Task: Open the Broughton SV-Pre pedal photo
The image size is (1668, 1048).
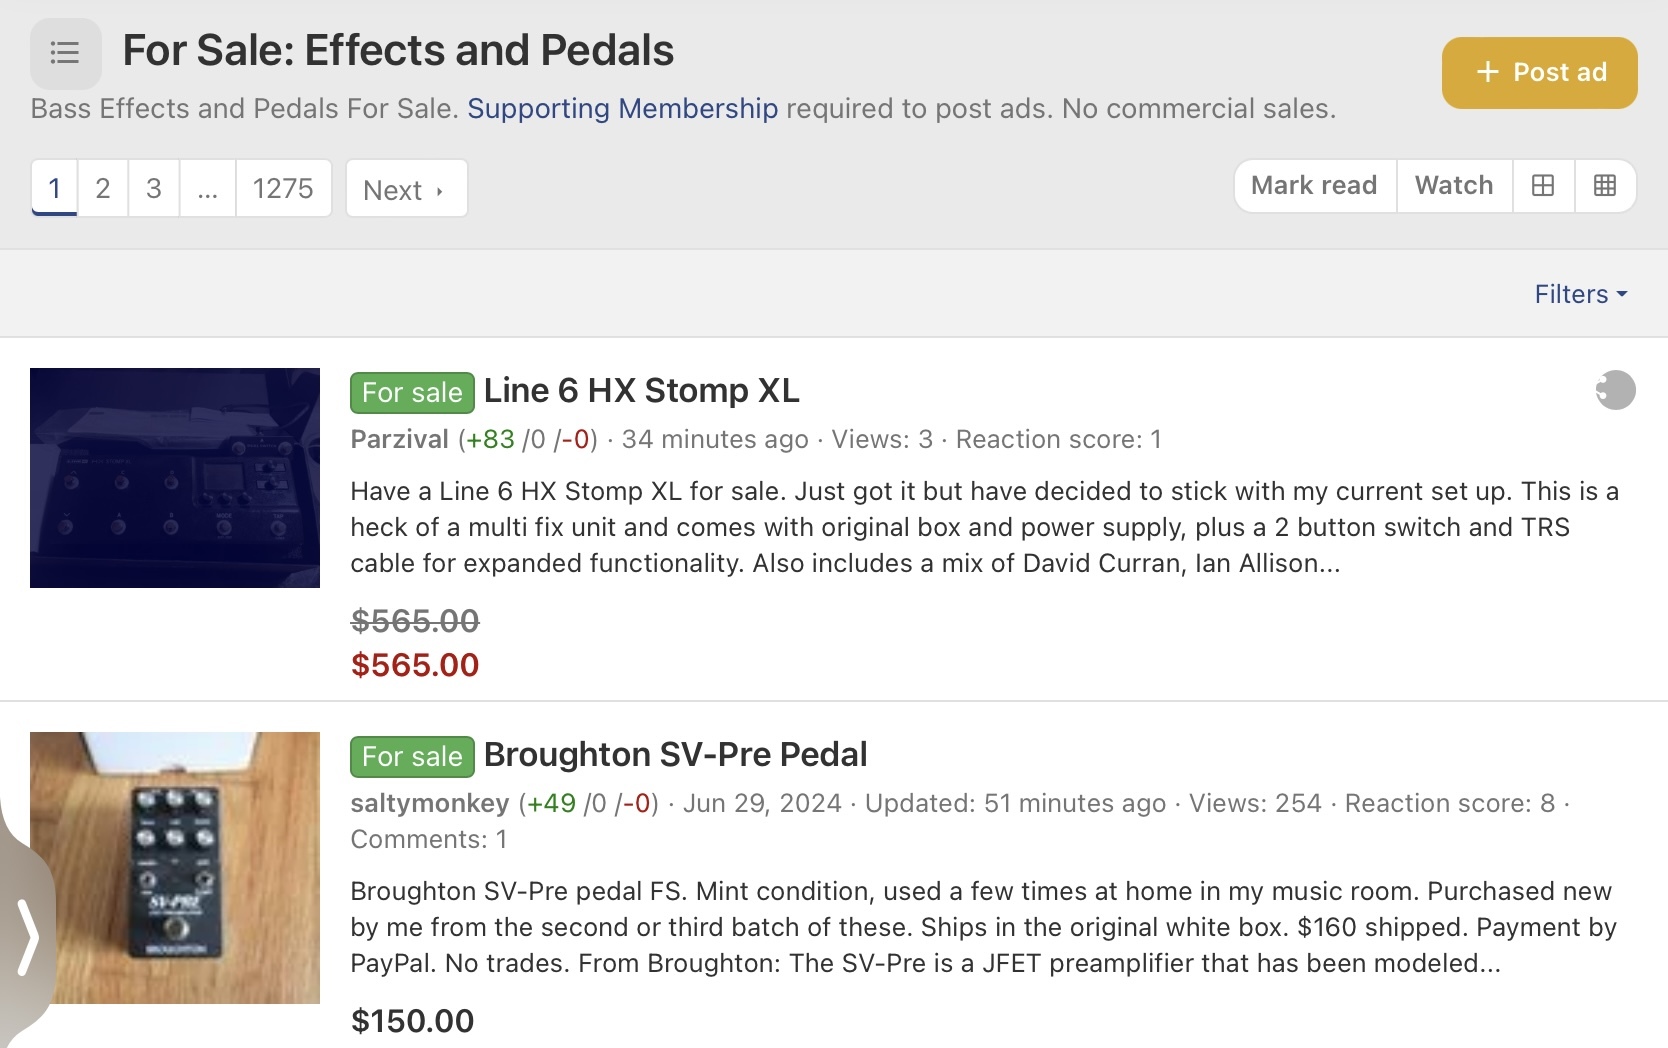Action: pos(175,868)
